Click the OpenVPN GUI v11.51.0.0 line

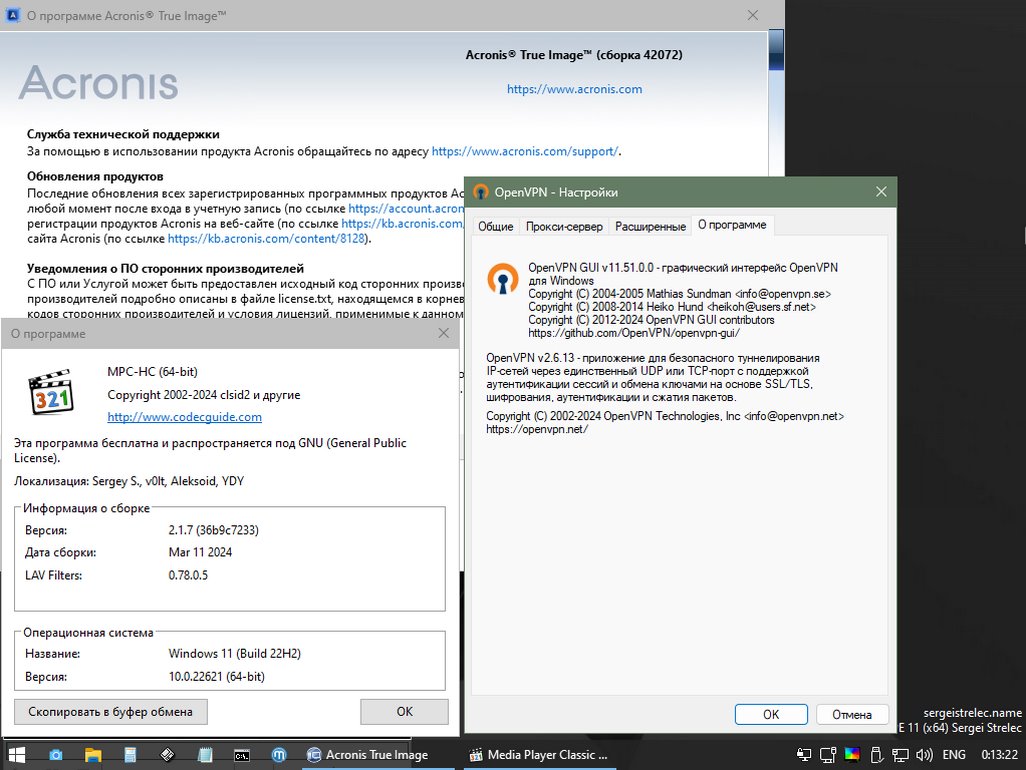pos(682,268)
